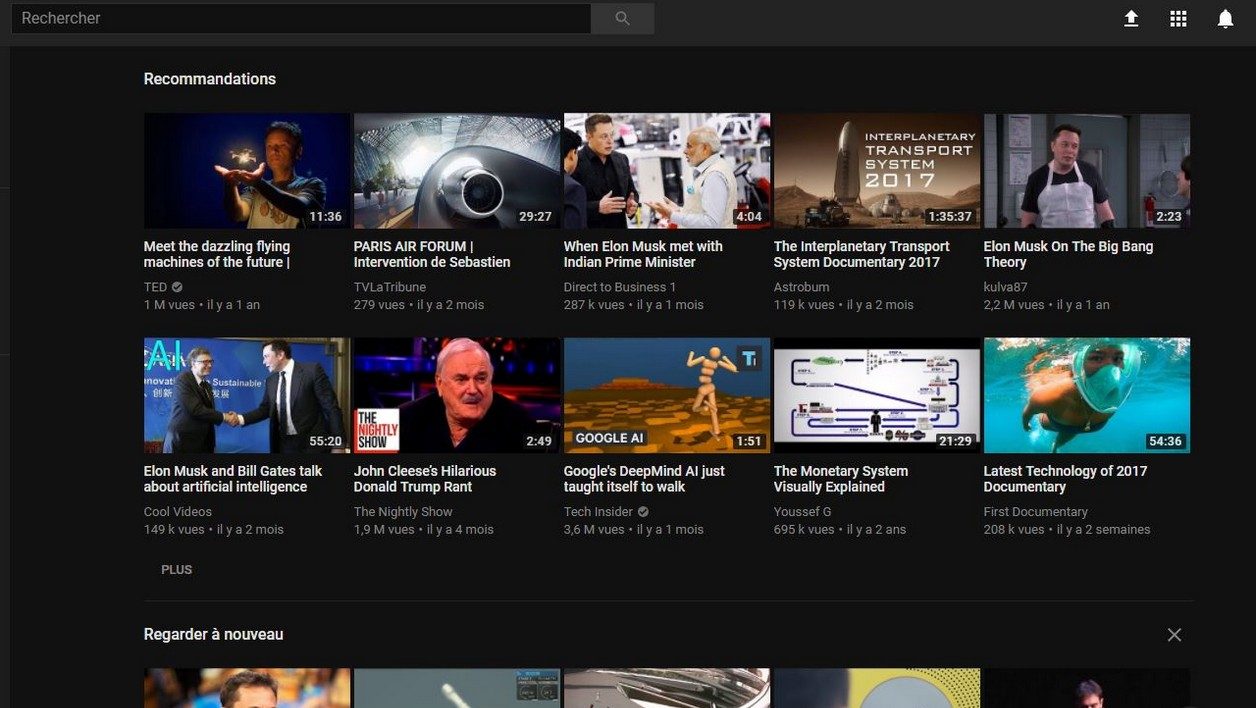Go to the Tech Insider channel

(x=598, y=512)
